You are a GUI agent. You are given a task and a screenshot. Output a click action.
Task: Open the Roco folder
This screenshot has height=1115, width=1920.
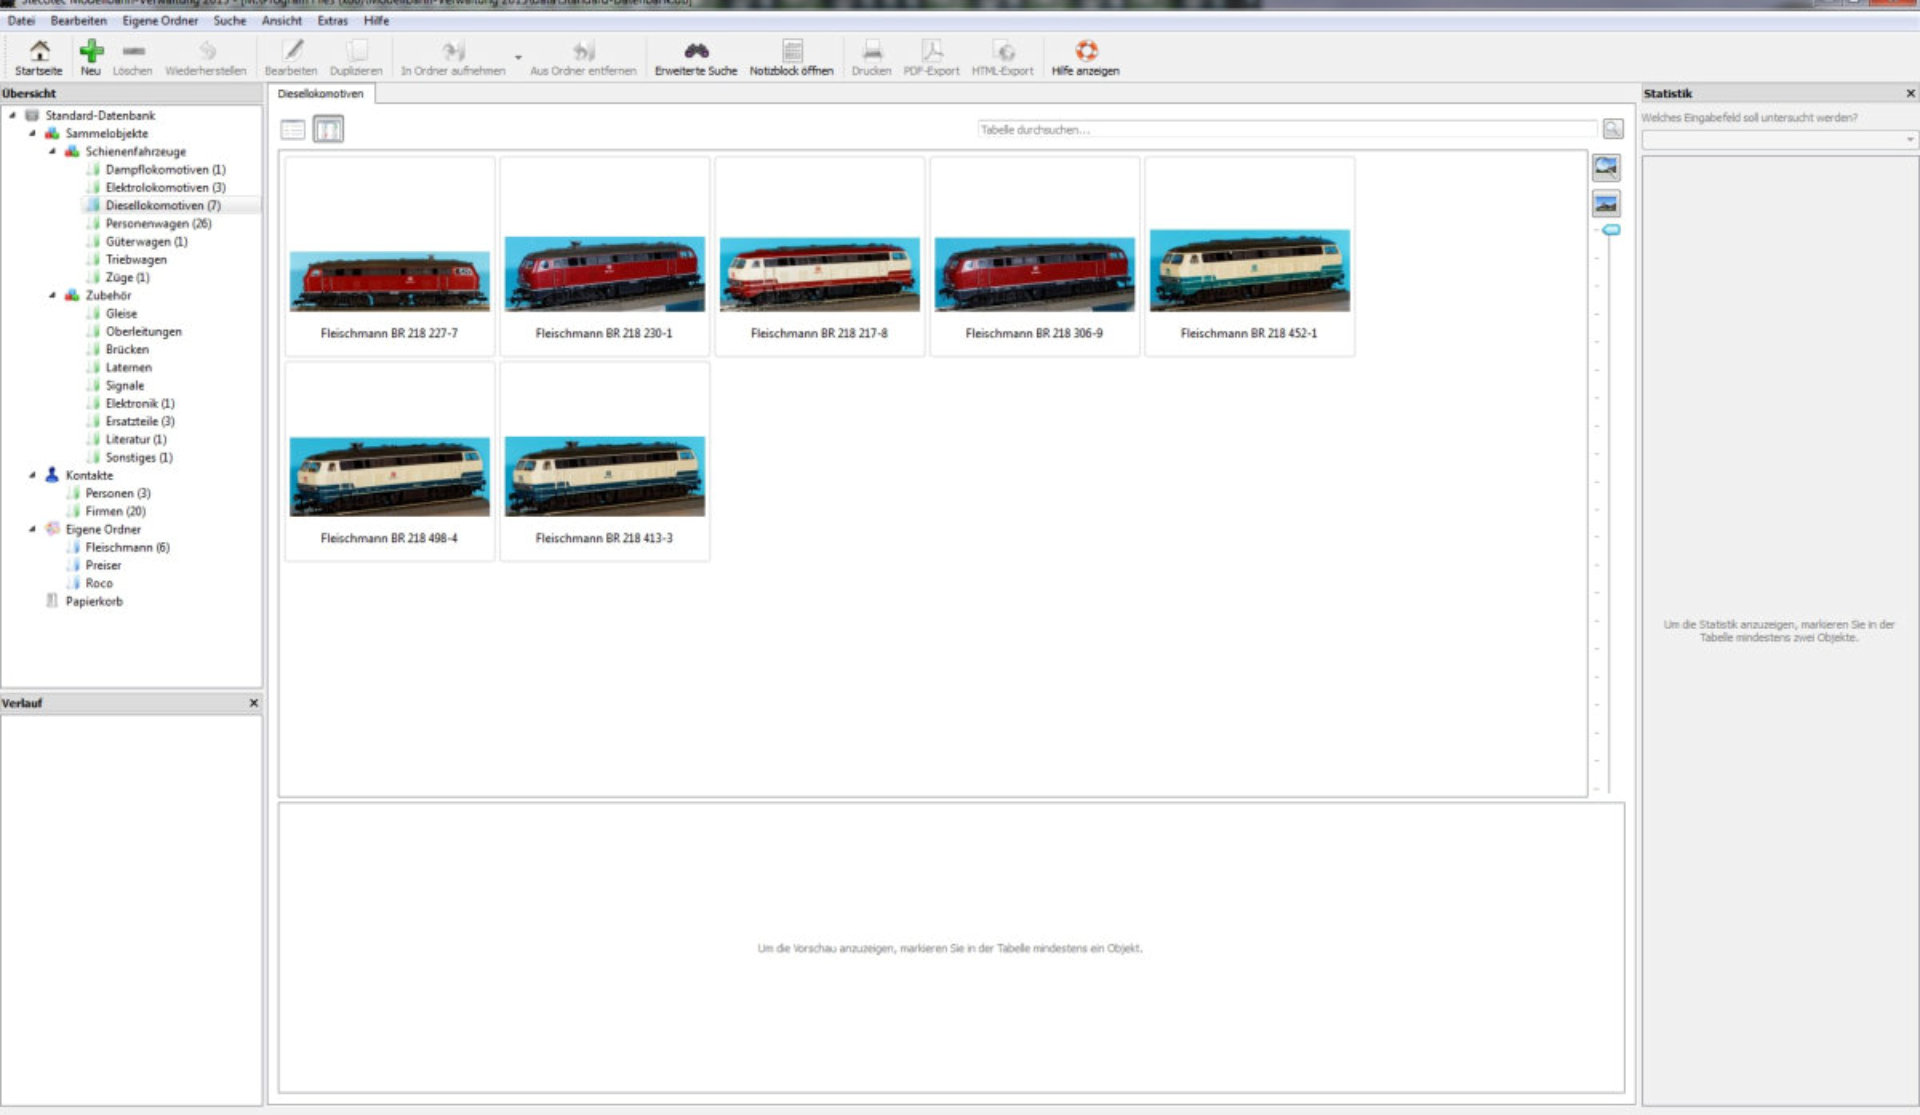pos(98,583)
